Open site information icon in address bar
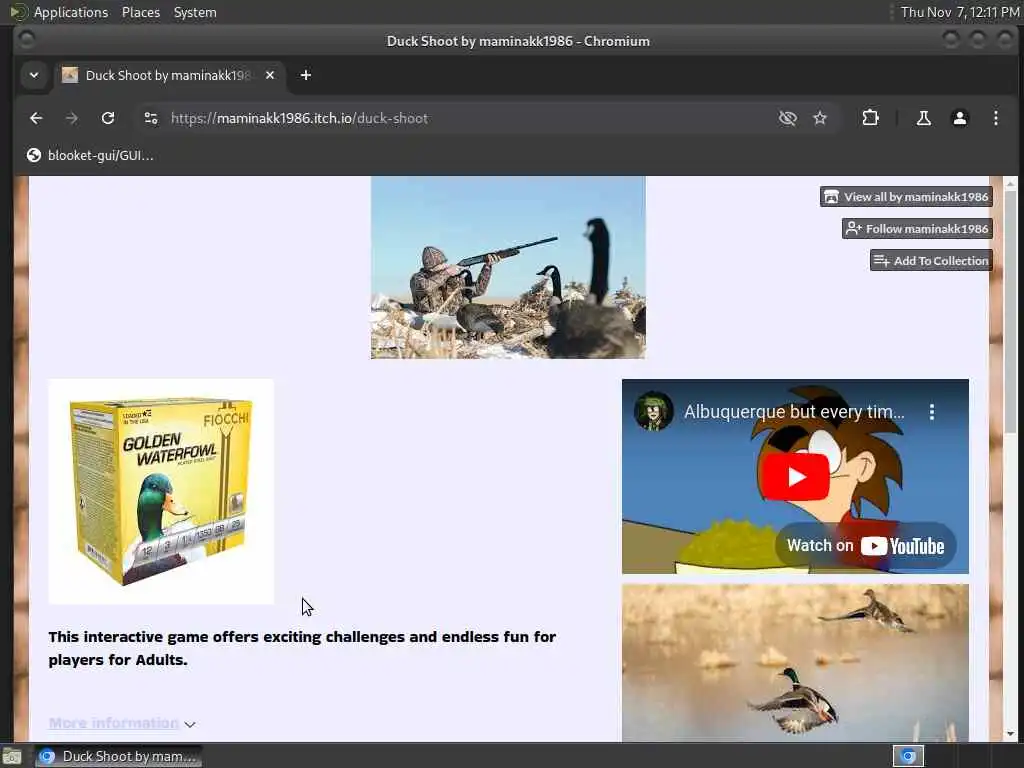Image resolution: width=1024 pixels, height=768 pixels. 151,118
